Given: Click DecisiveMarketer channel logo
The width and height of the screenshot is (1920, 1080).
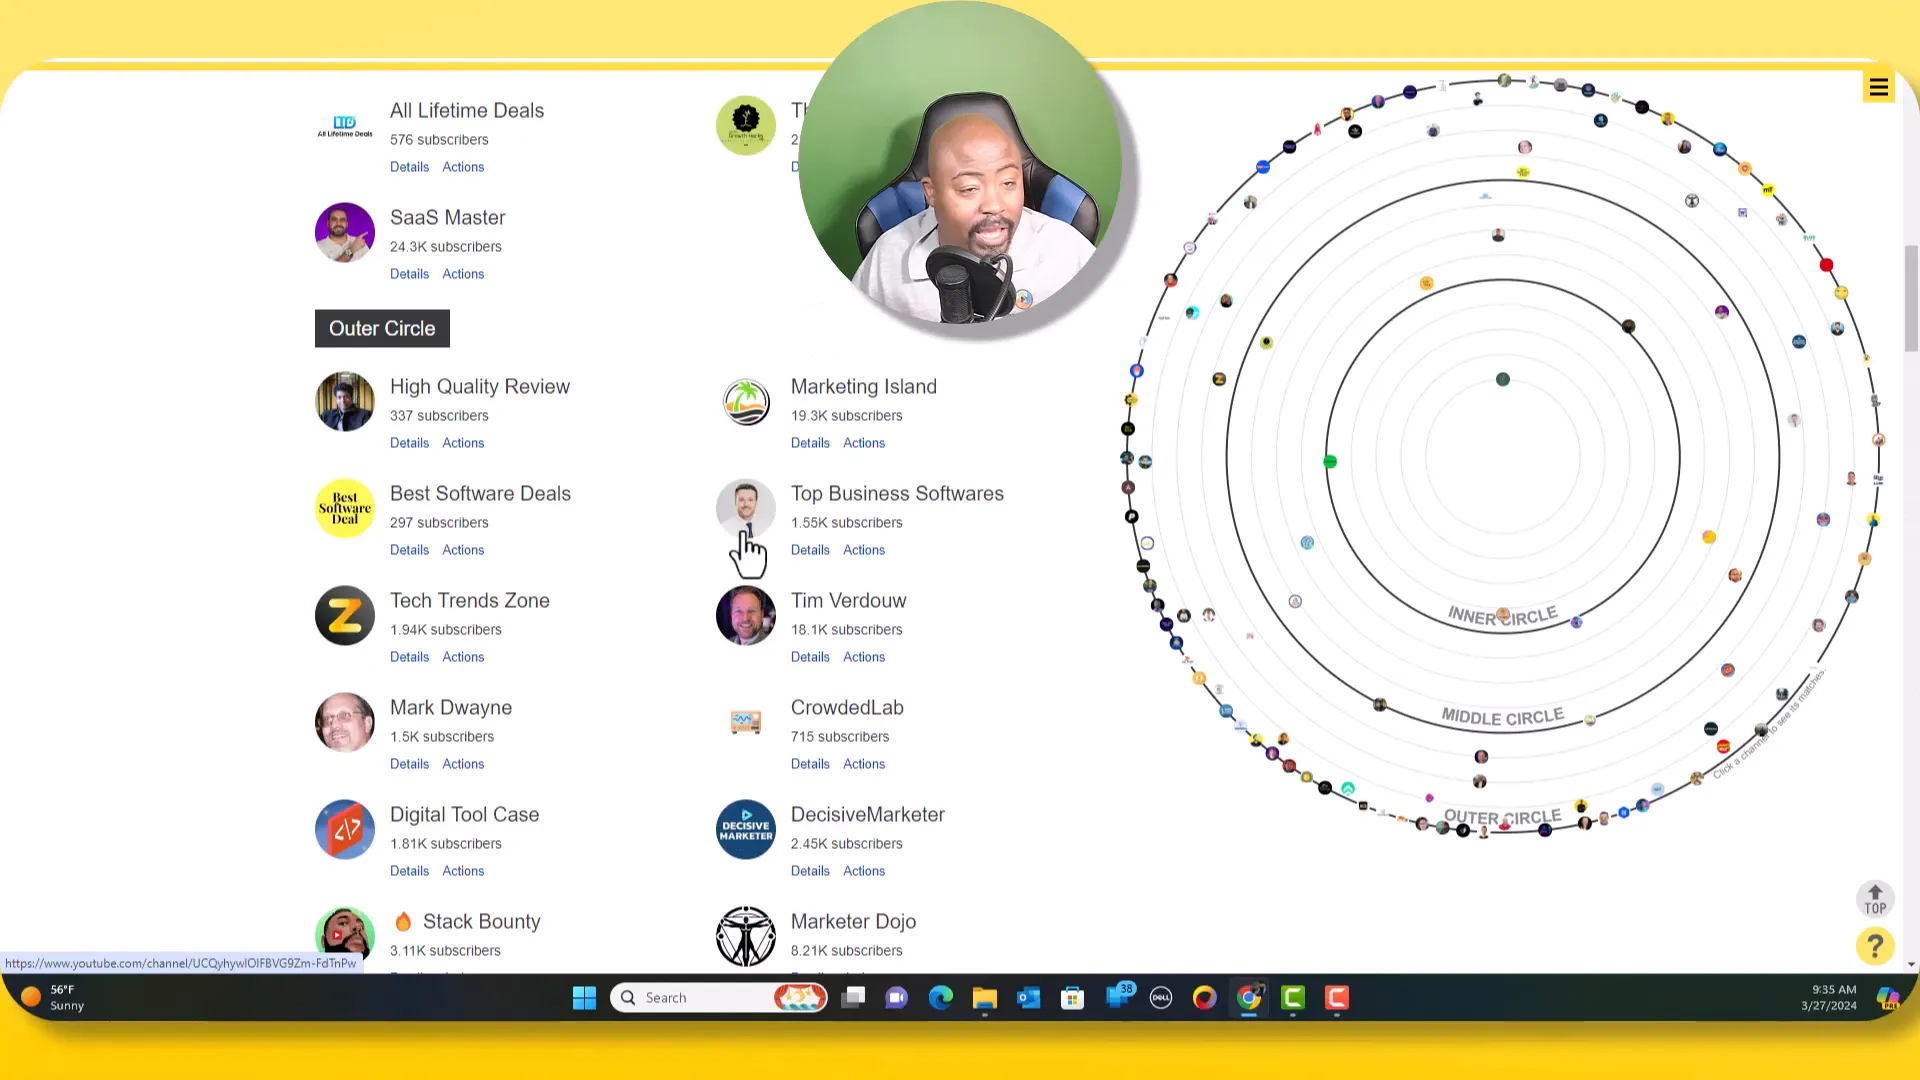Looking at the screenshot, I should [746, 830].
